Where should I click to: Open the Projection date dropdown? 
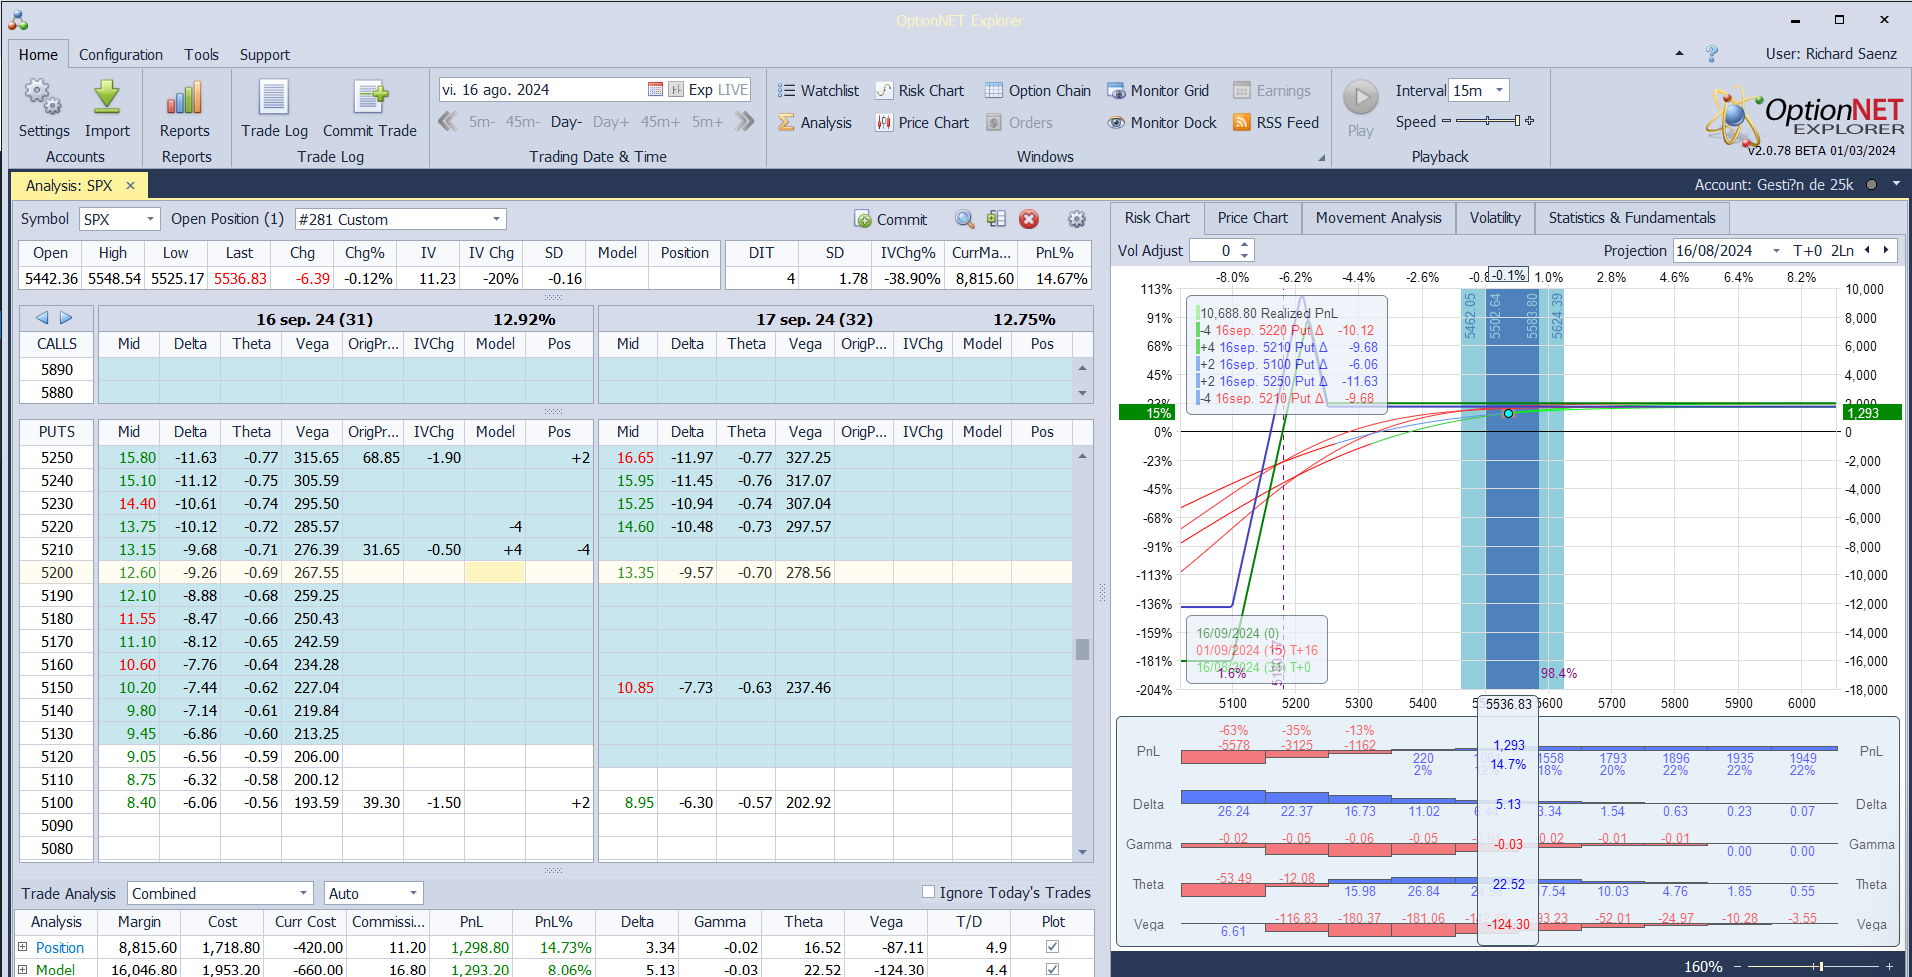[1776, 251]
